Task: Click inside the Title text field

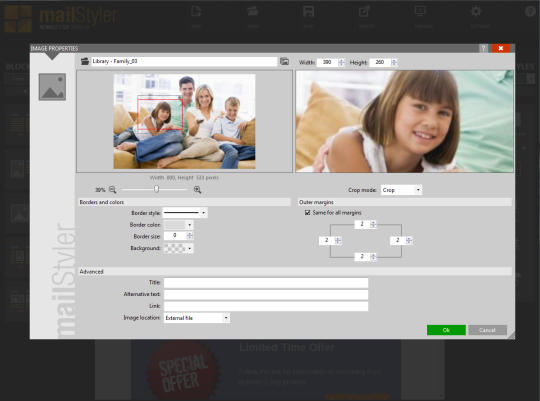Action: [x=266, y=283]
